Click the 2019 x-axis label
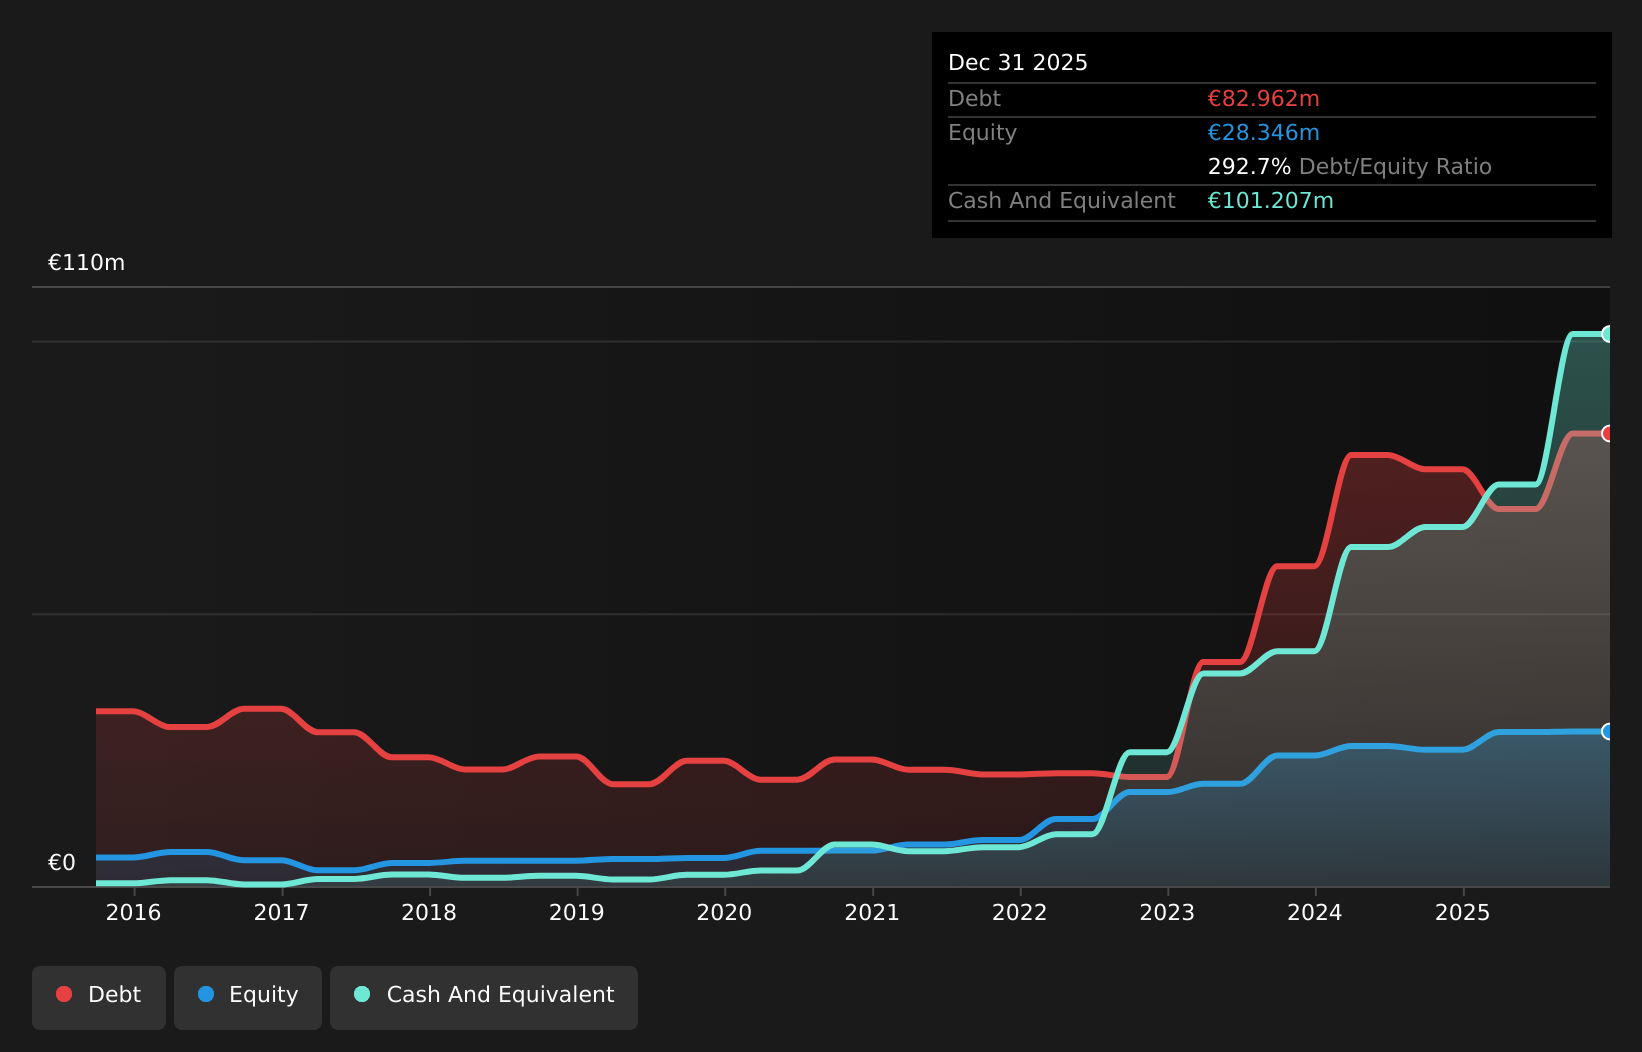Viewport: 1642px width, 1052px height. point(576,912)
